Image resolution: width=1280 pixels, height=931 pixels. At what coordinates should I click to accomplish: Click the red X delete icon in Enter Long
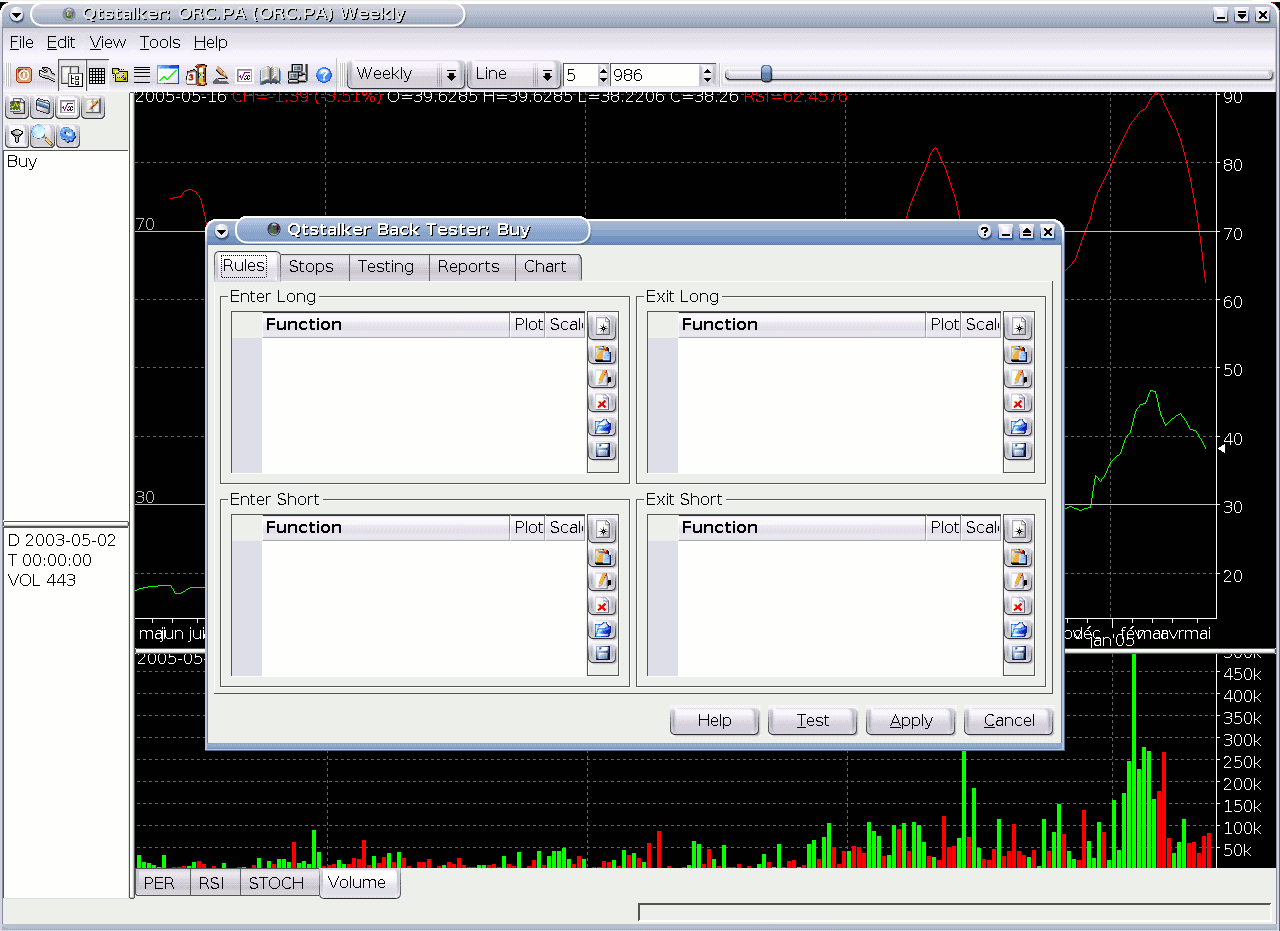[x=602, y=402]
